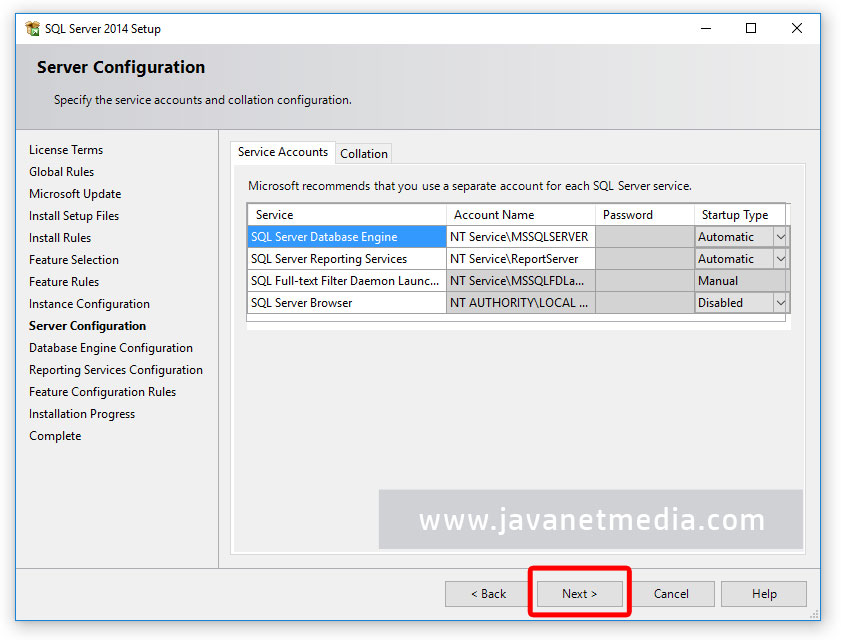Image resolution: width=841 pixels, height=640 pixels.
Task: Switch to the Service Accounts tab
Action: click(282, 152)
